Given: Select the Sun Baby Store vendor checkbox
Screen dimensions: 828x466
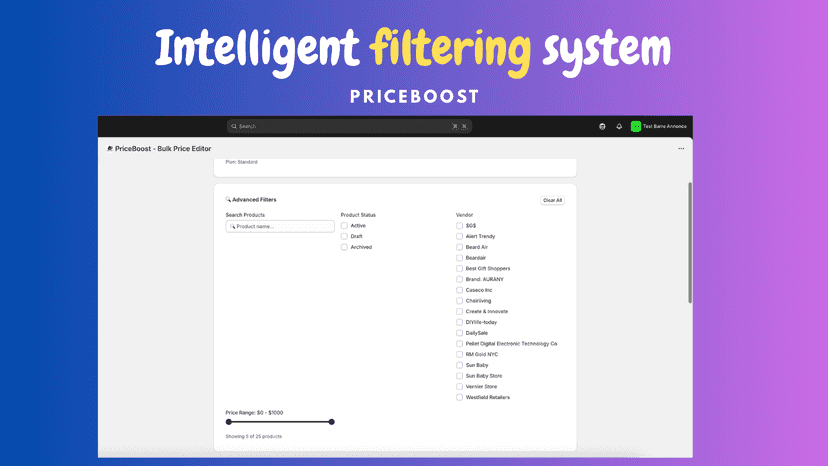Looking at the screenshot, I should pyautogui.click(x=459, y=376).
